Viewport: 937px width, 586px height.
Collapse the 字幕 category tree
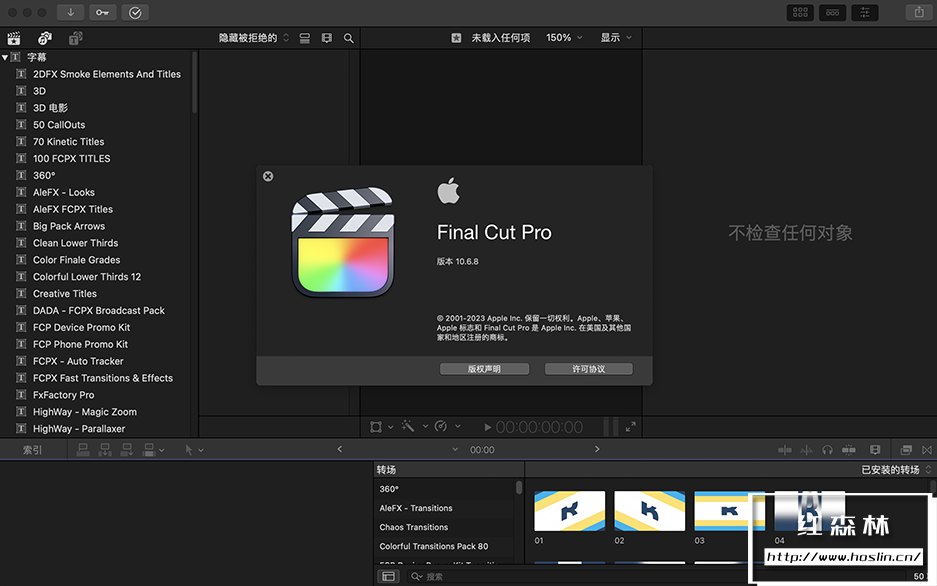[5, 57]
